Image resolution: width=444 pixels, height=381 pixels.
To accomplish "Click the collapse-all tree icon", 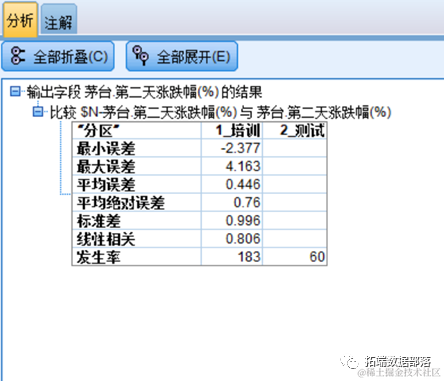I will (x=17, y=56).
